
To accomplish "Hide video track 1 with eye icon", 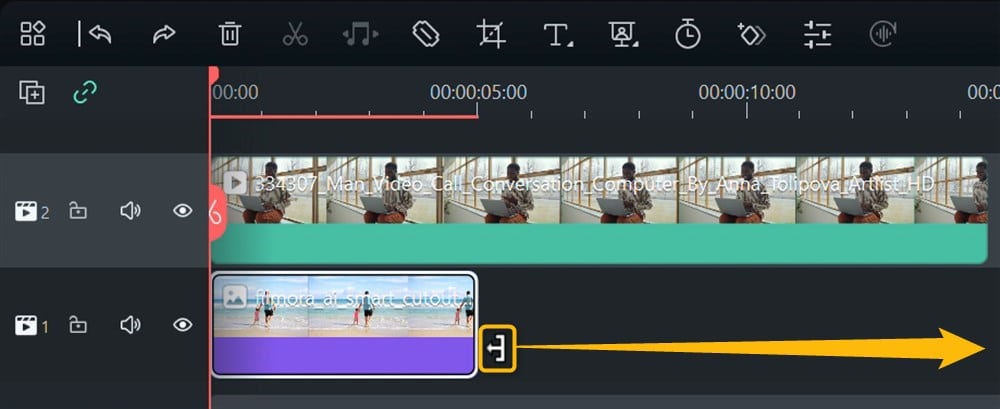I will 182,325.
